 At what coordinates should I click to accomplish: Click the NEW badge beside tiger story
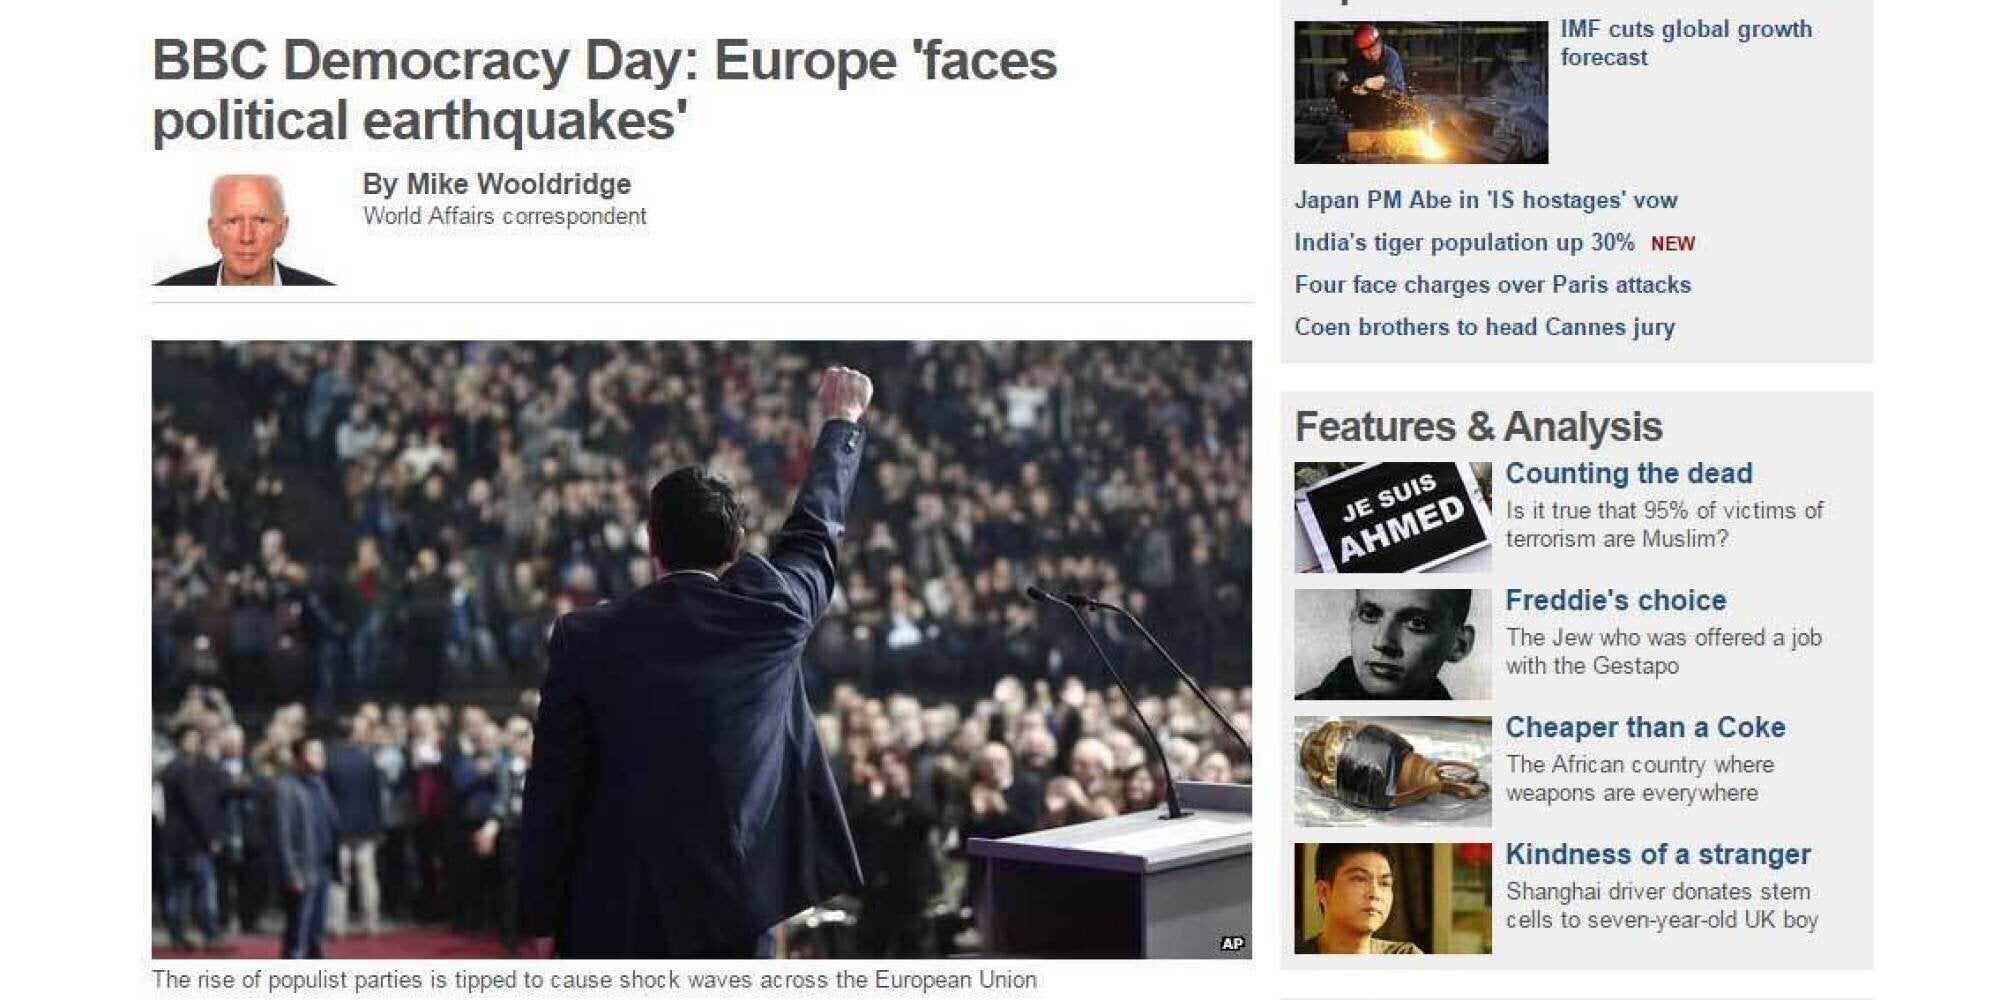(1673, 244)
